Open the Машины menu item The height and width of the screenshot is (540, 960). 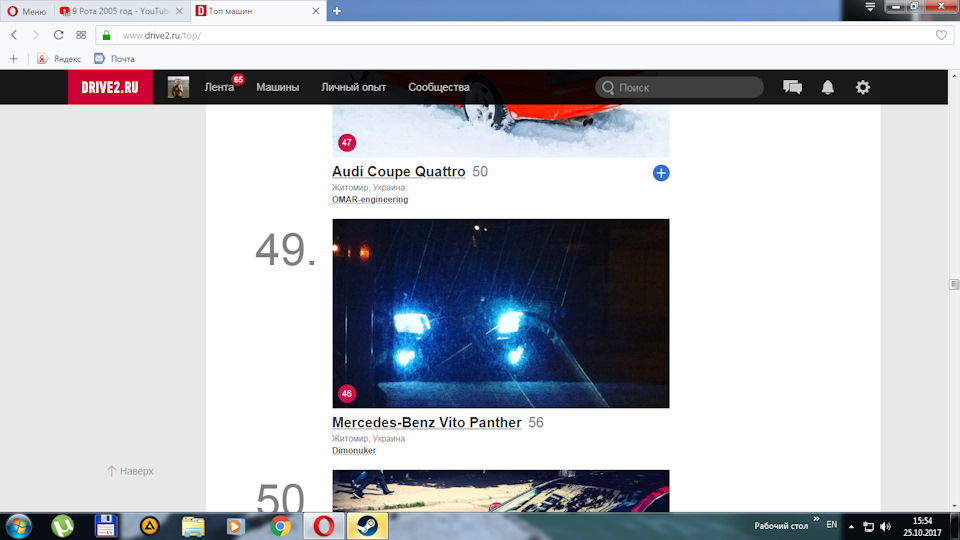(x=277, y=87)
